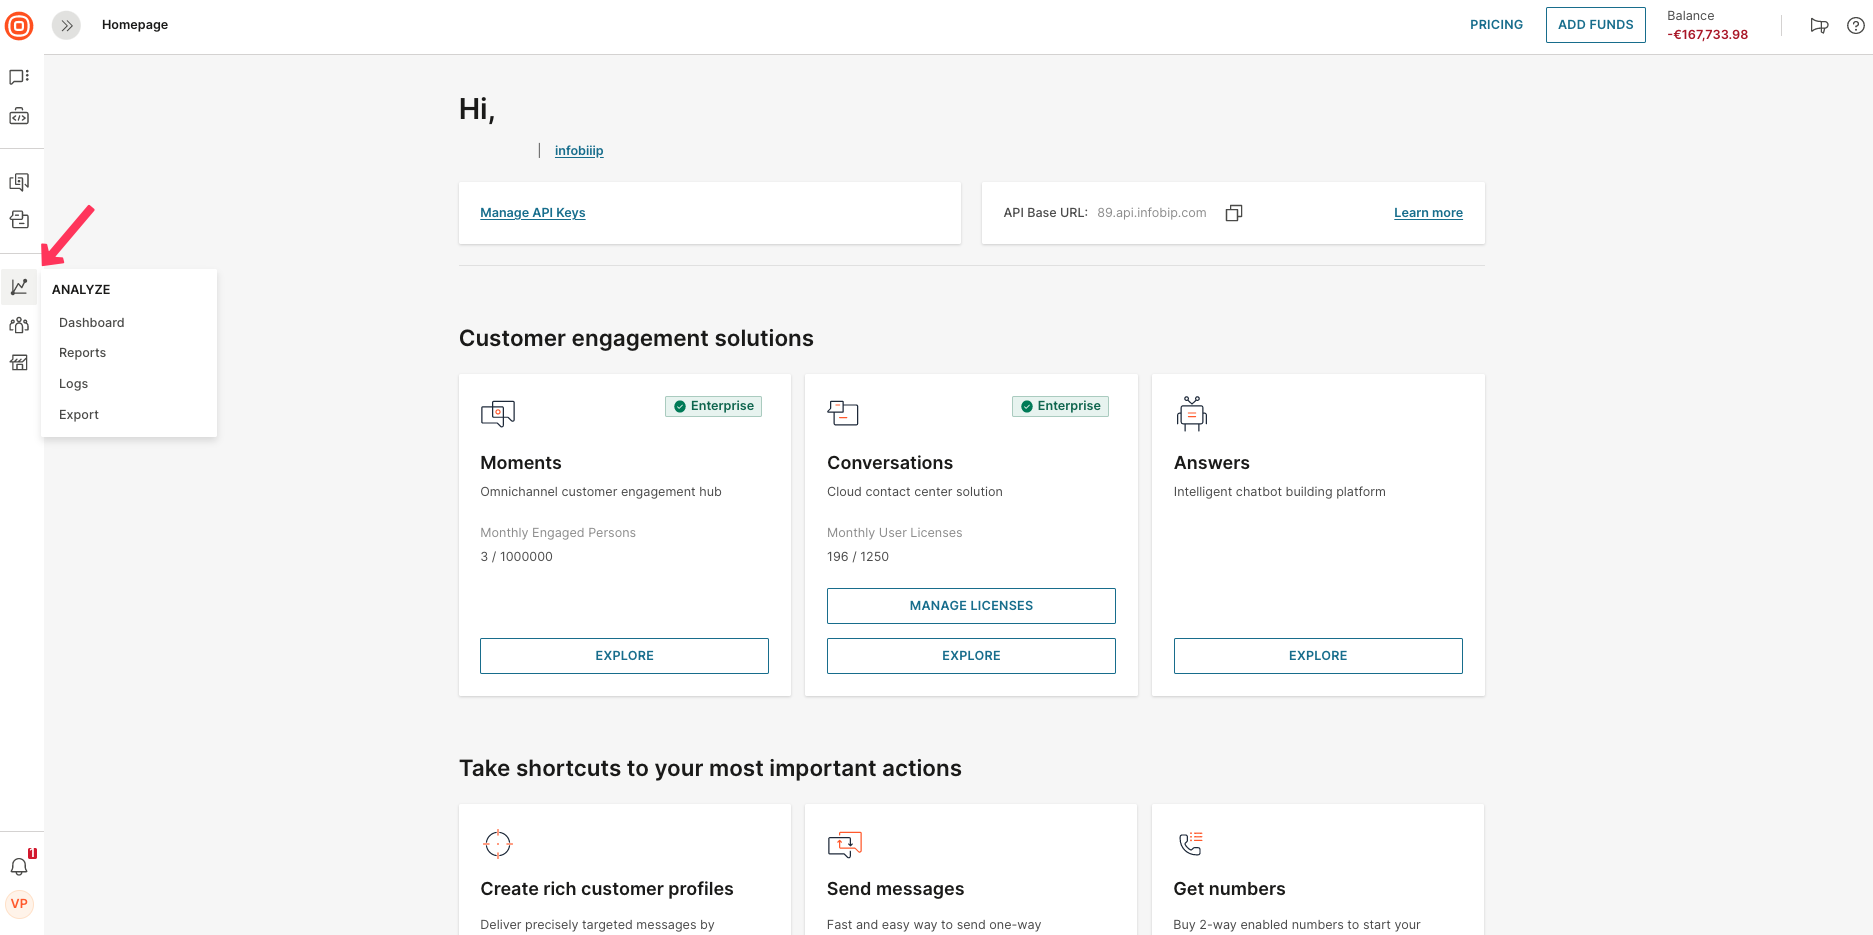Click the Infobip logo icon
This screenshot has height=935, width=1873.
tap(19, 26)
